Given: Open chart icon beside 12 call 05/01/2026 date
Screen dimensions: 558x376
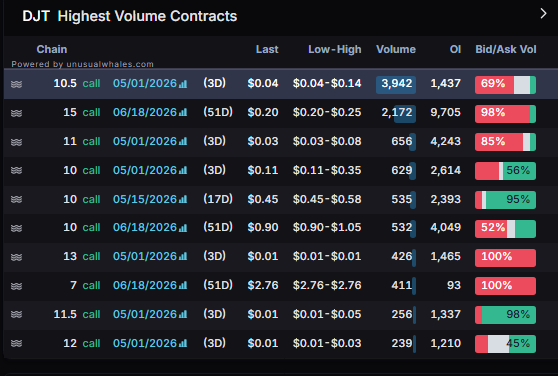Looking at the screenshot, I should 183,344.
